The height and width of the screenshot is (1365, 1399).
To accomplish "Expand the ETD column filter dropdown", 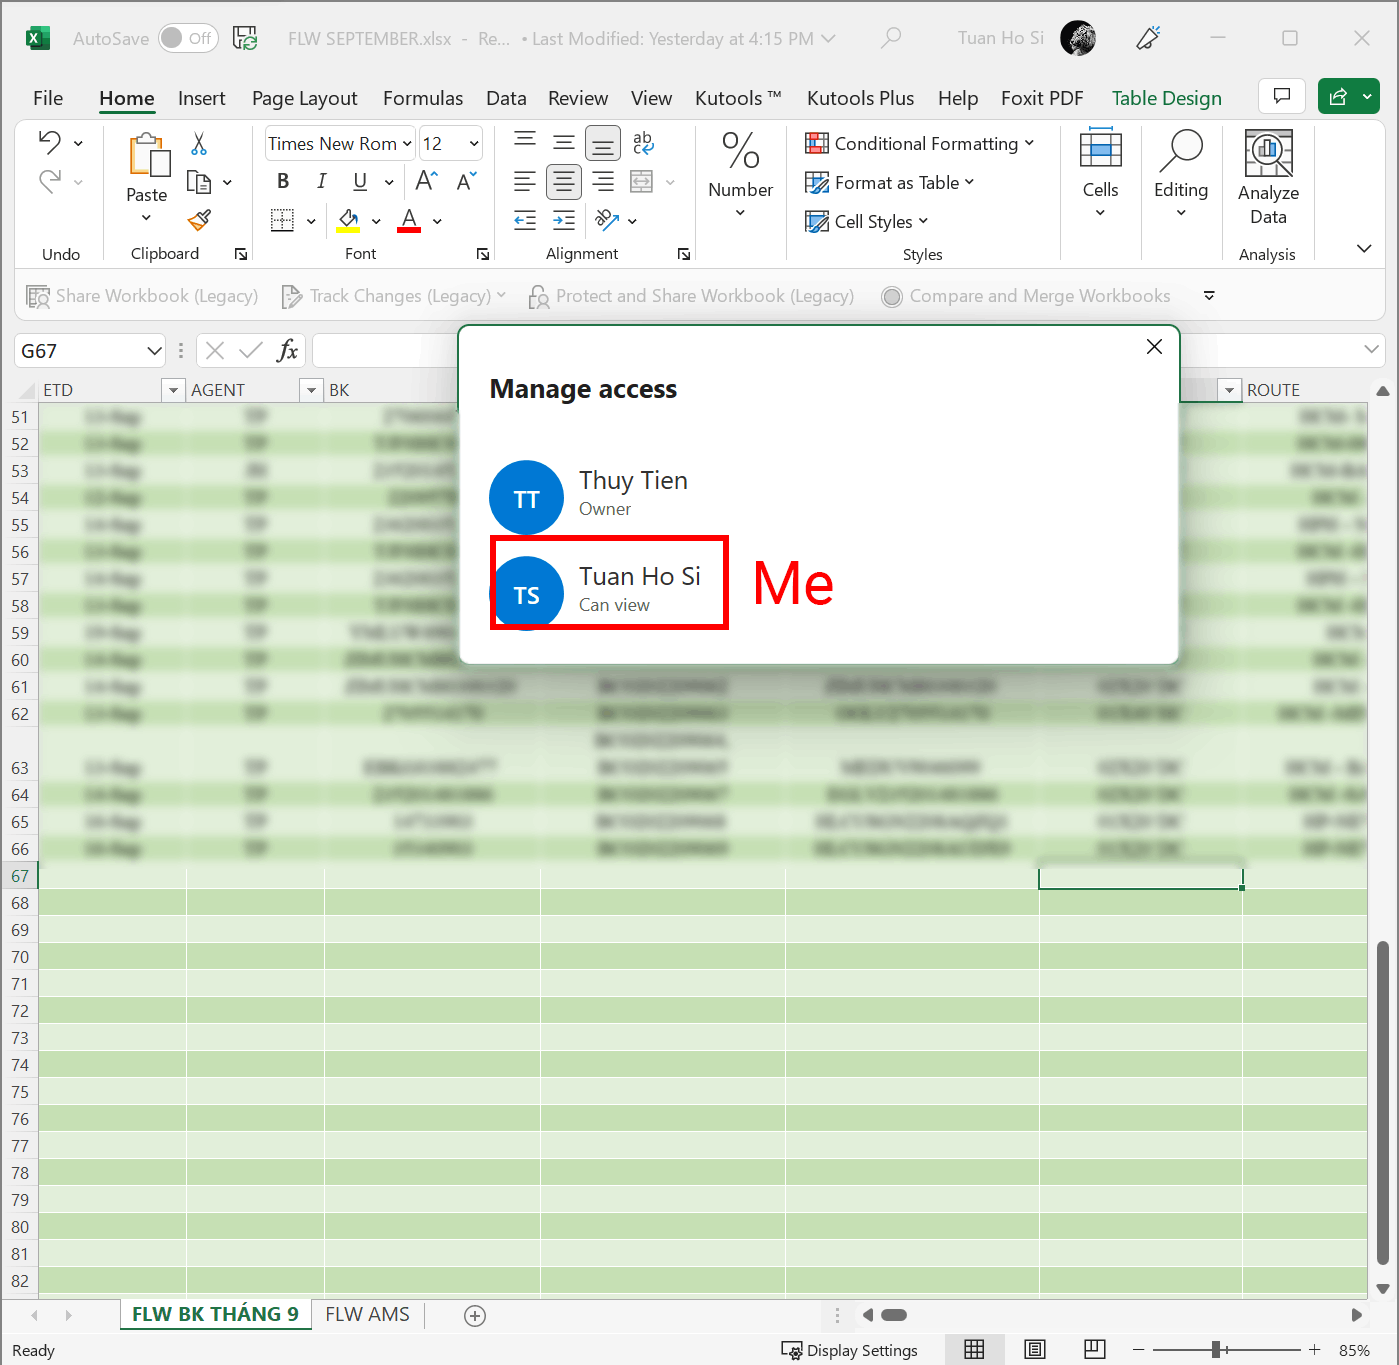I will point(173,390).
